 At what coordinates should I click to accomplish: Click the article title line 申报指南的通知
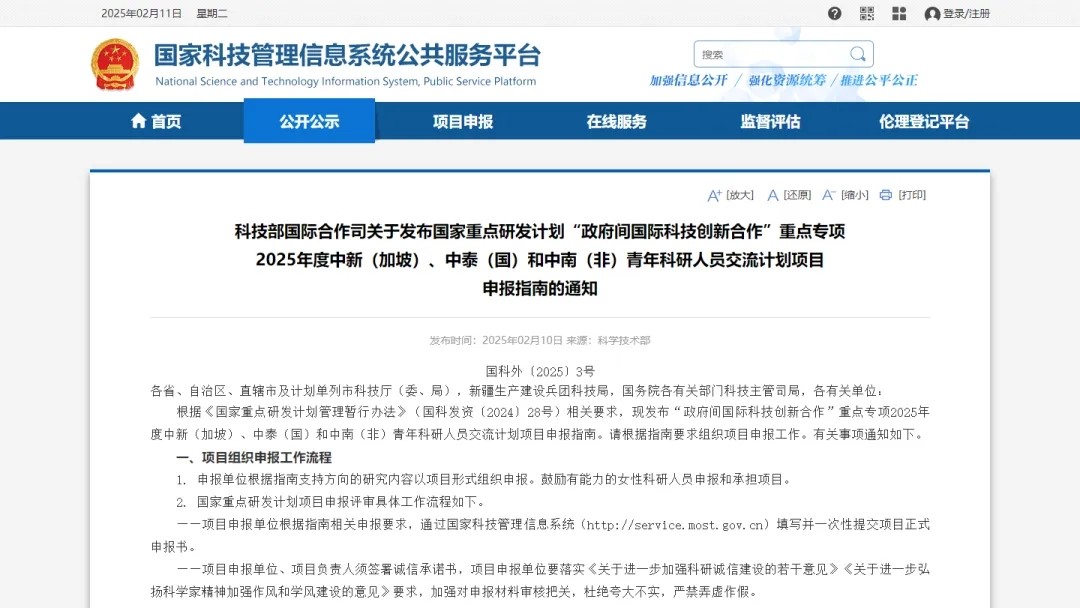pos(540,289)
